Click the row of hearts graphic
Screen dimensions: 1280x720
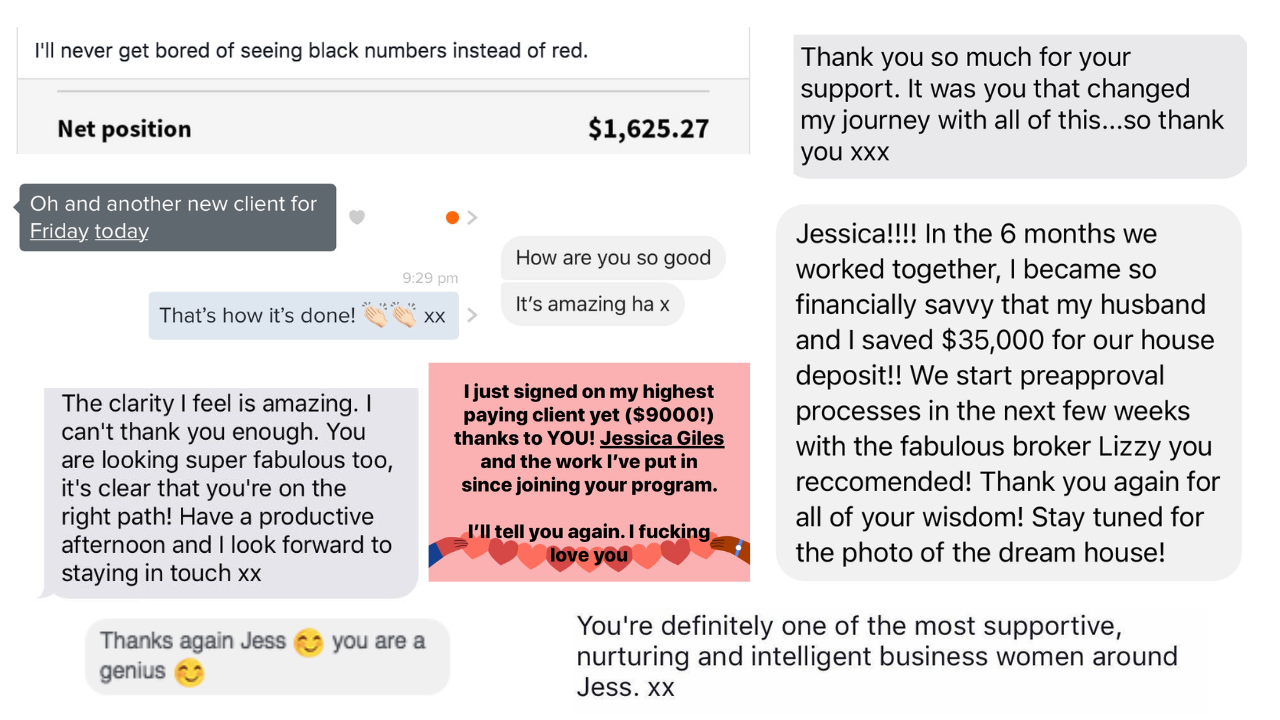[589, 551]
